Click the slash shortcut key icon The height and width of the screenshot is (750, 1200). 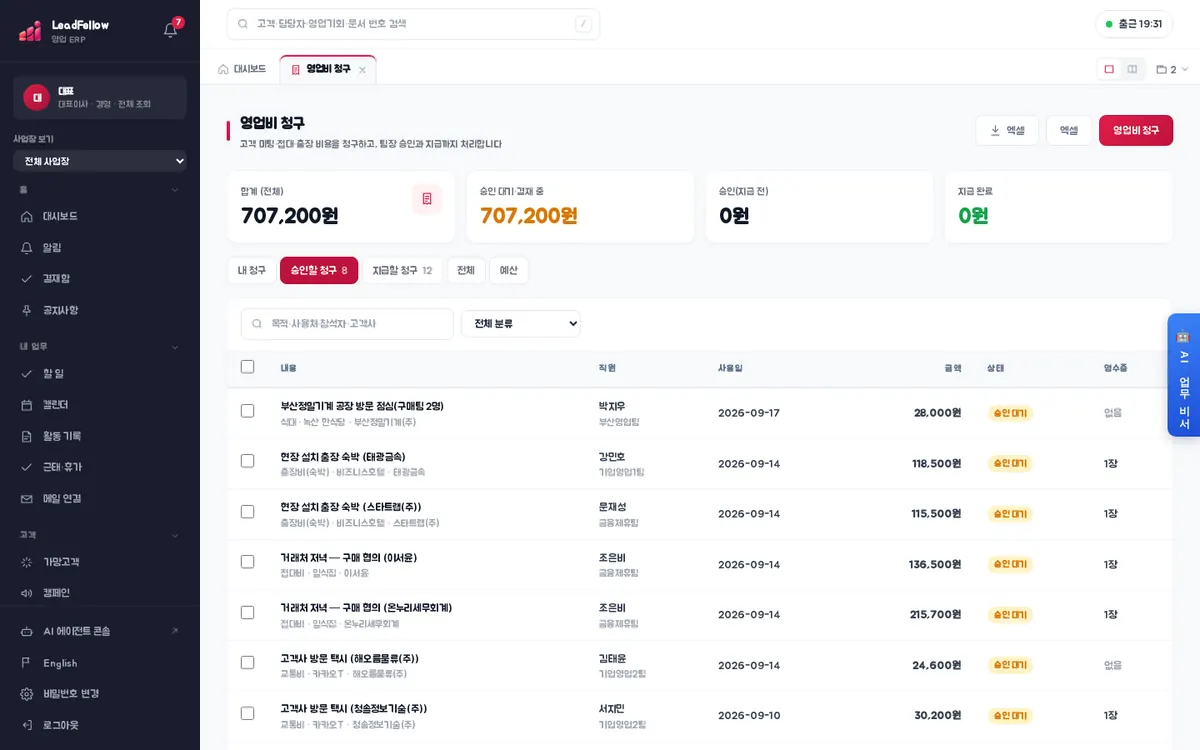(583, 24)
